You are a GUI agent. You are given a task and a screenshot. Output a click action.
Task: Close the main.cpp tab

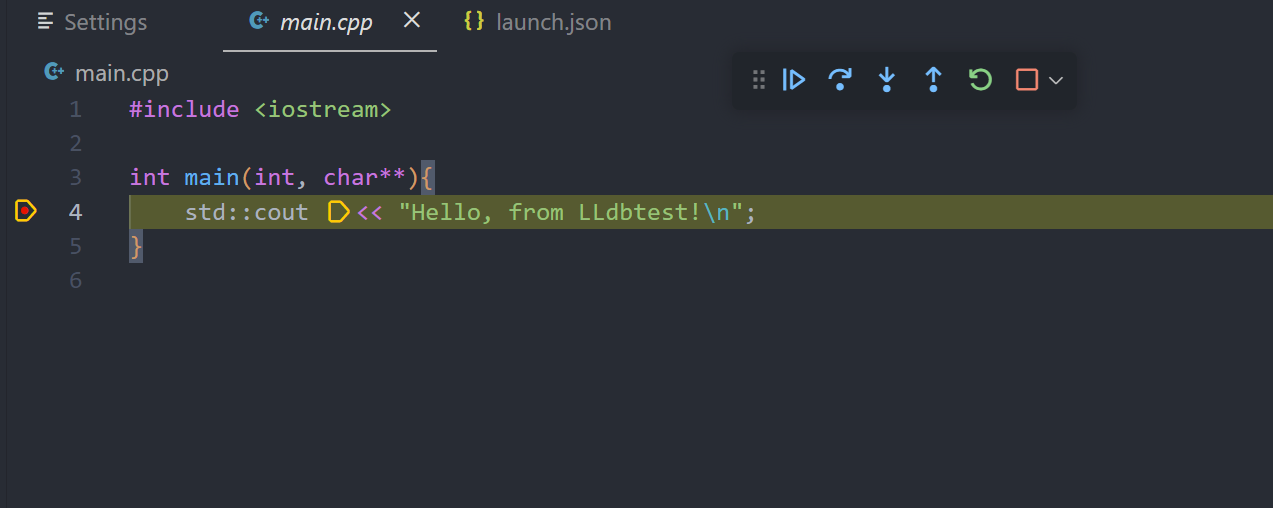tap(411, 20)
